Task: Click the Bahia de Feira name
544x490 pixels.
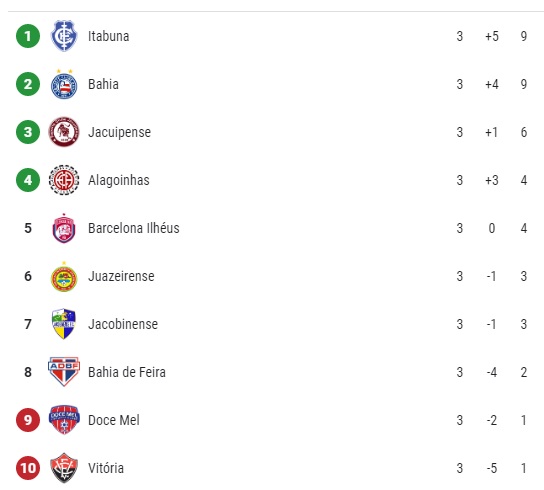Action: (x=127, y=372)
